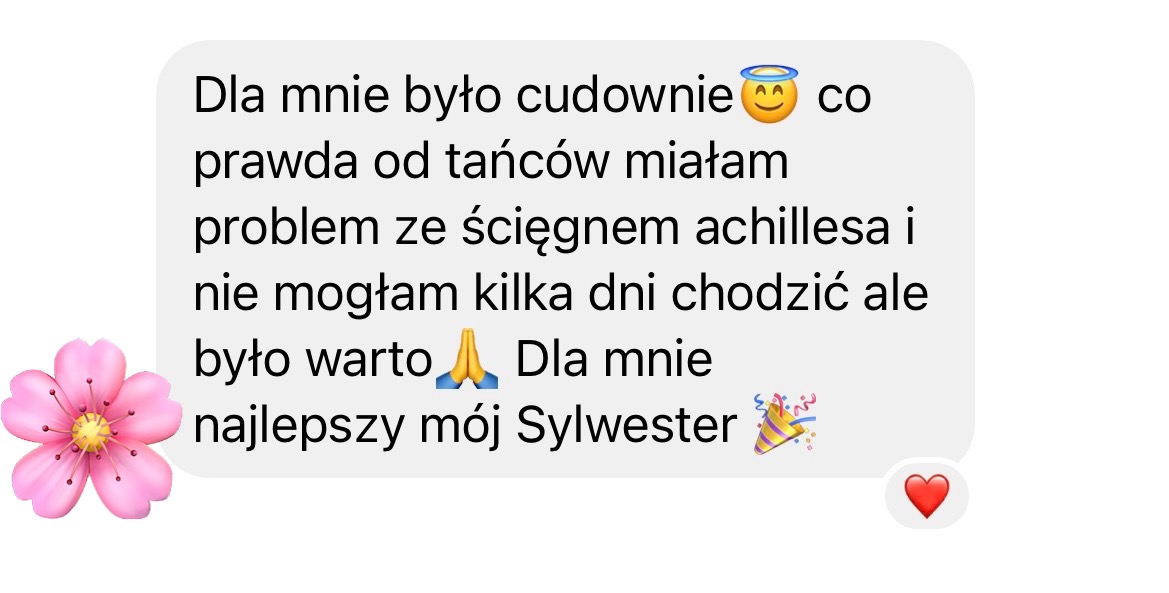Click the halo smiley emoji
Viewport: 1169px width, 593px height.
tap(769, 94)
